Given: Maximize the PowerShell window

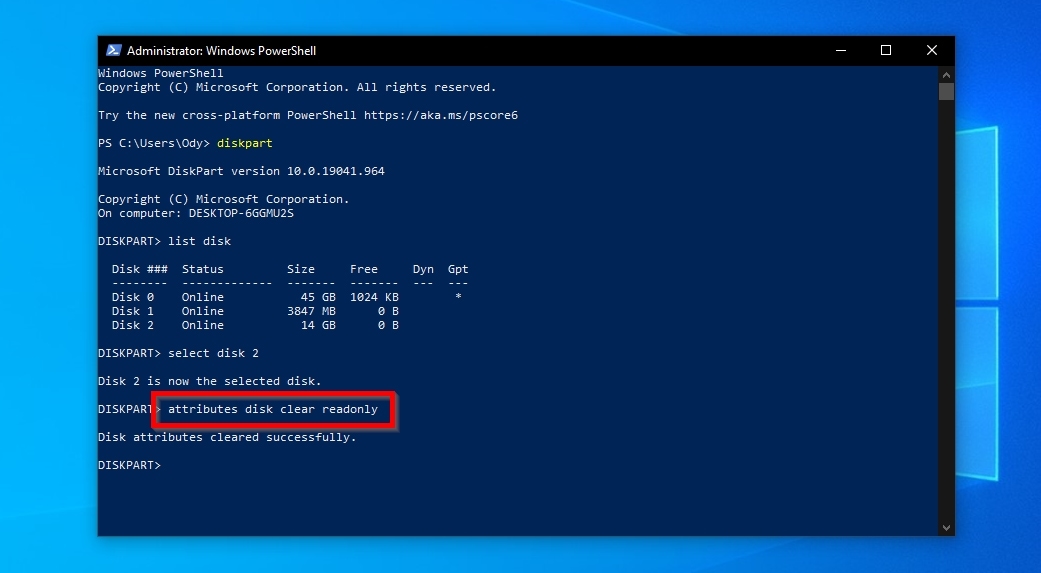Looking at the screenshot, I should coord(886,50).
